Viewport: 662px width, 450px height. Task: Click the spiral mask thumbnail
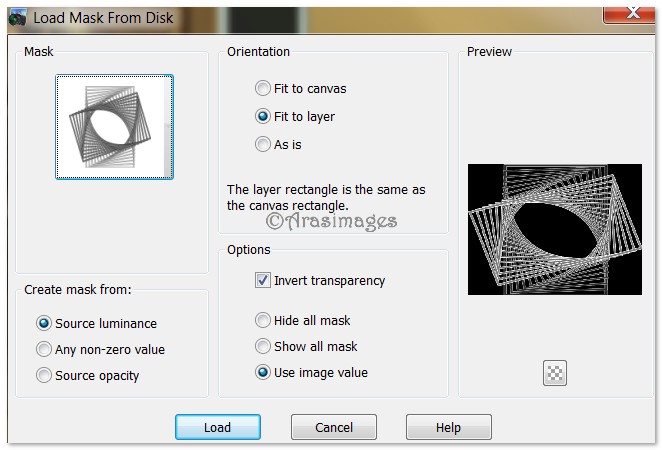click(x=112, y=127)
